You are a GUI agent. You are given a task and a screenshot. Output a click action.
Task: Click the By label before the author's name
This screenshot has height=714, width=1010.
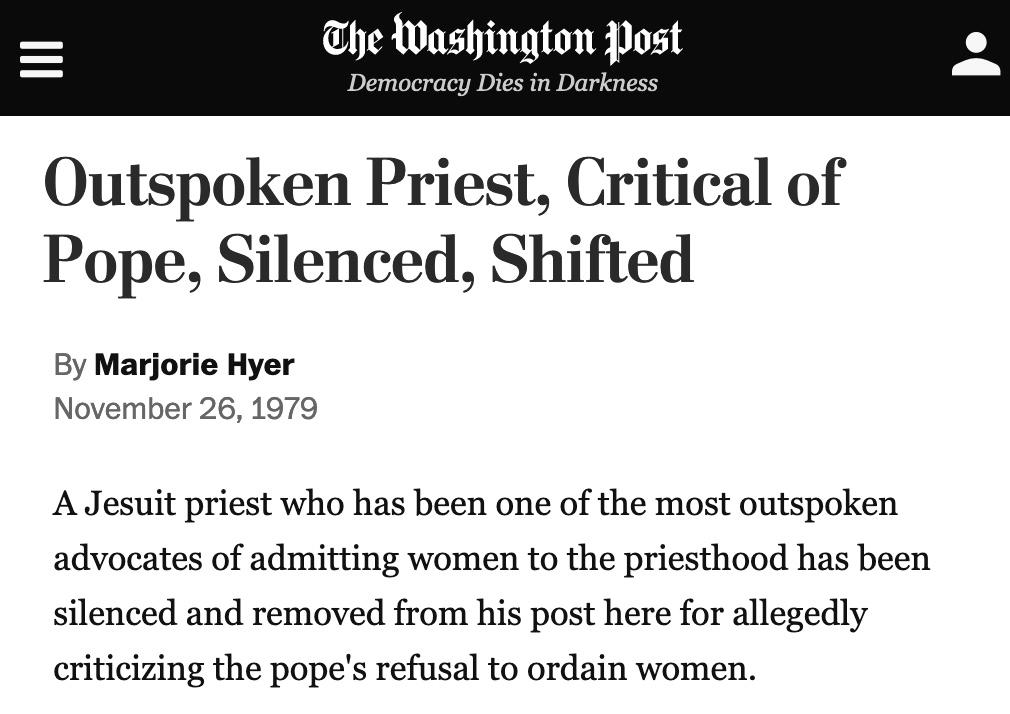pyautogui.click(x=70, y=365)
